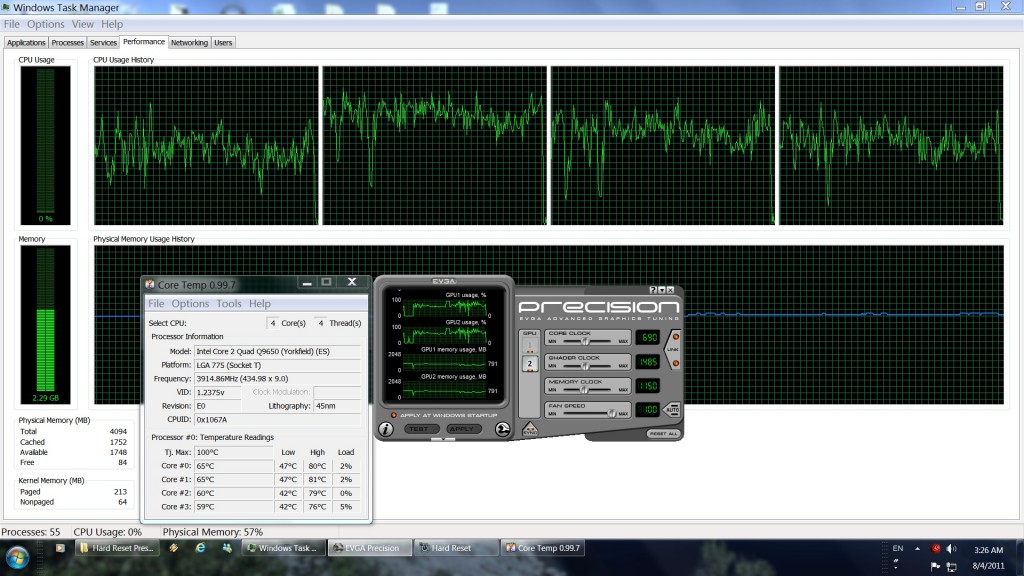Image resolution: width=1024 pixels, height=576 pixels.
Task: Toggle Apply at Windows Startup
Action: pos(394,414)
